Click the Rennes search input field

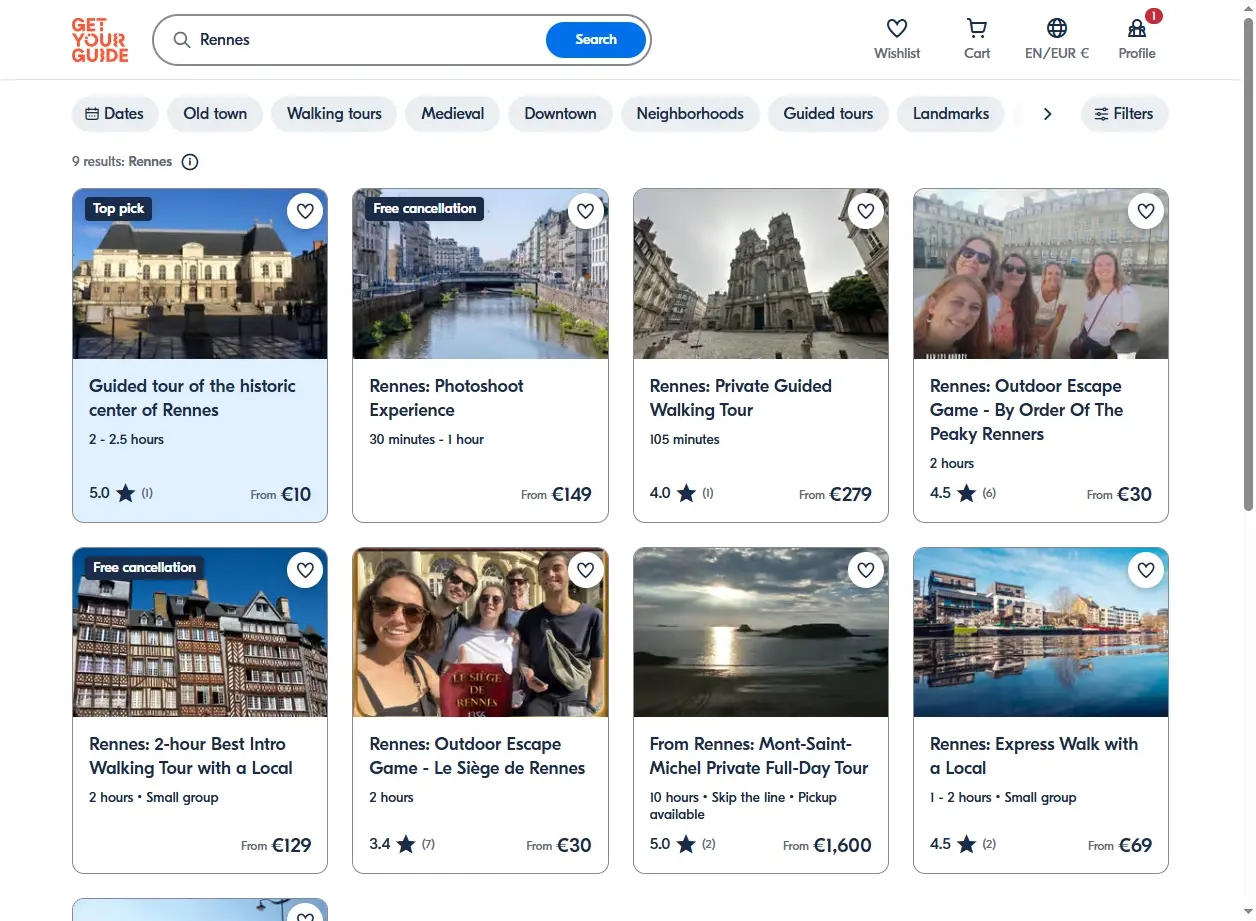pyautogui.click(x=370, y=40)
